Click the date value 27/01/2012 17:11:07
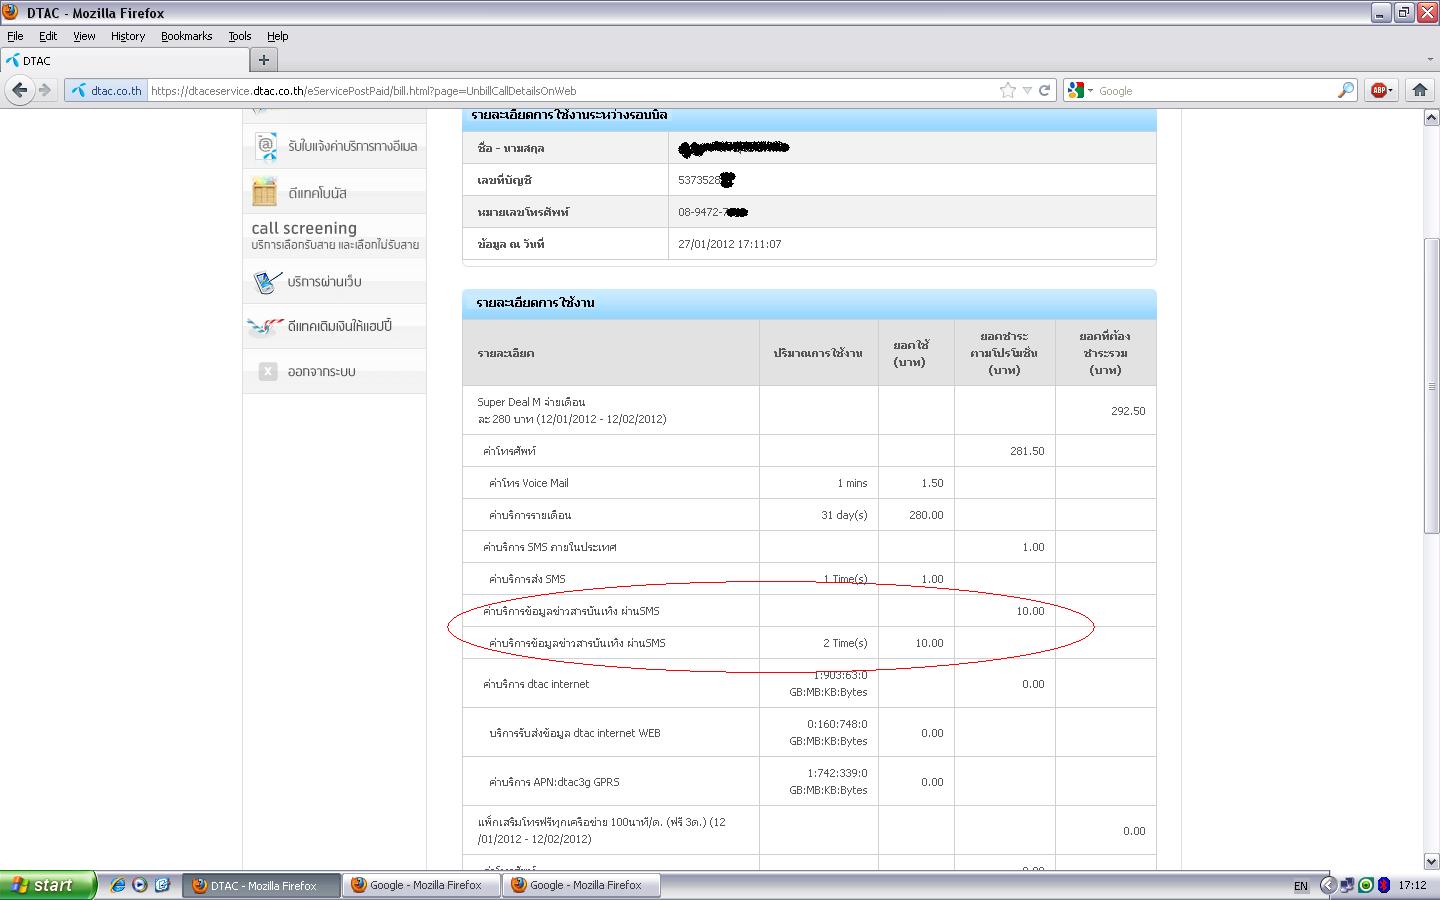1440x900 pixels. click(729, 244)
